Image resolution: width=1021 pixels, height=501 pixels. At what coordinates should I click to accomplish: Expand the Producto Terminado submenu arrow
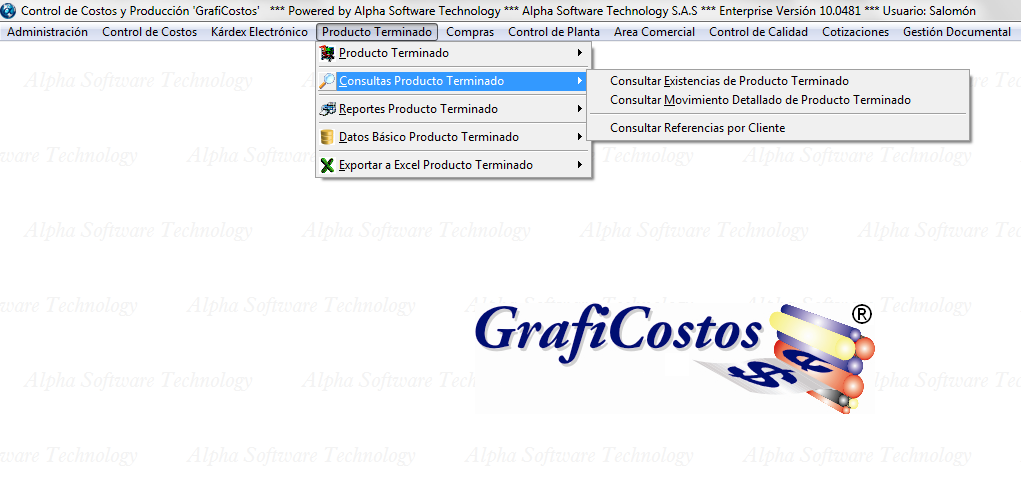pyautogui.click(x=580, y=53)
